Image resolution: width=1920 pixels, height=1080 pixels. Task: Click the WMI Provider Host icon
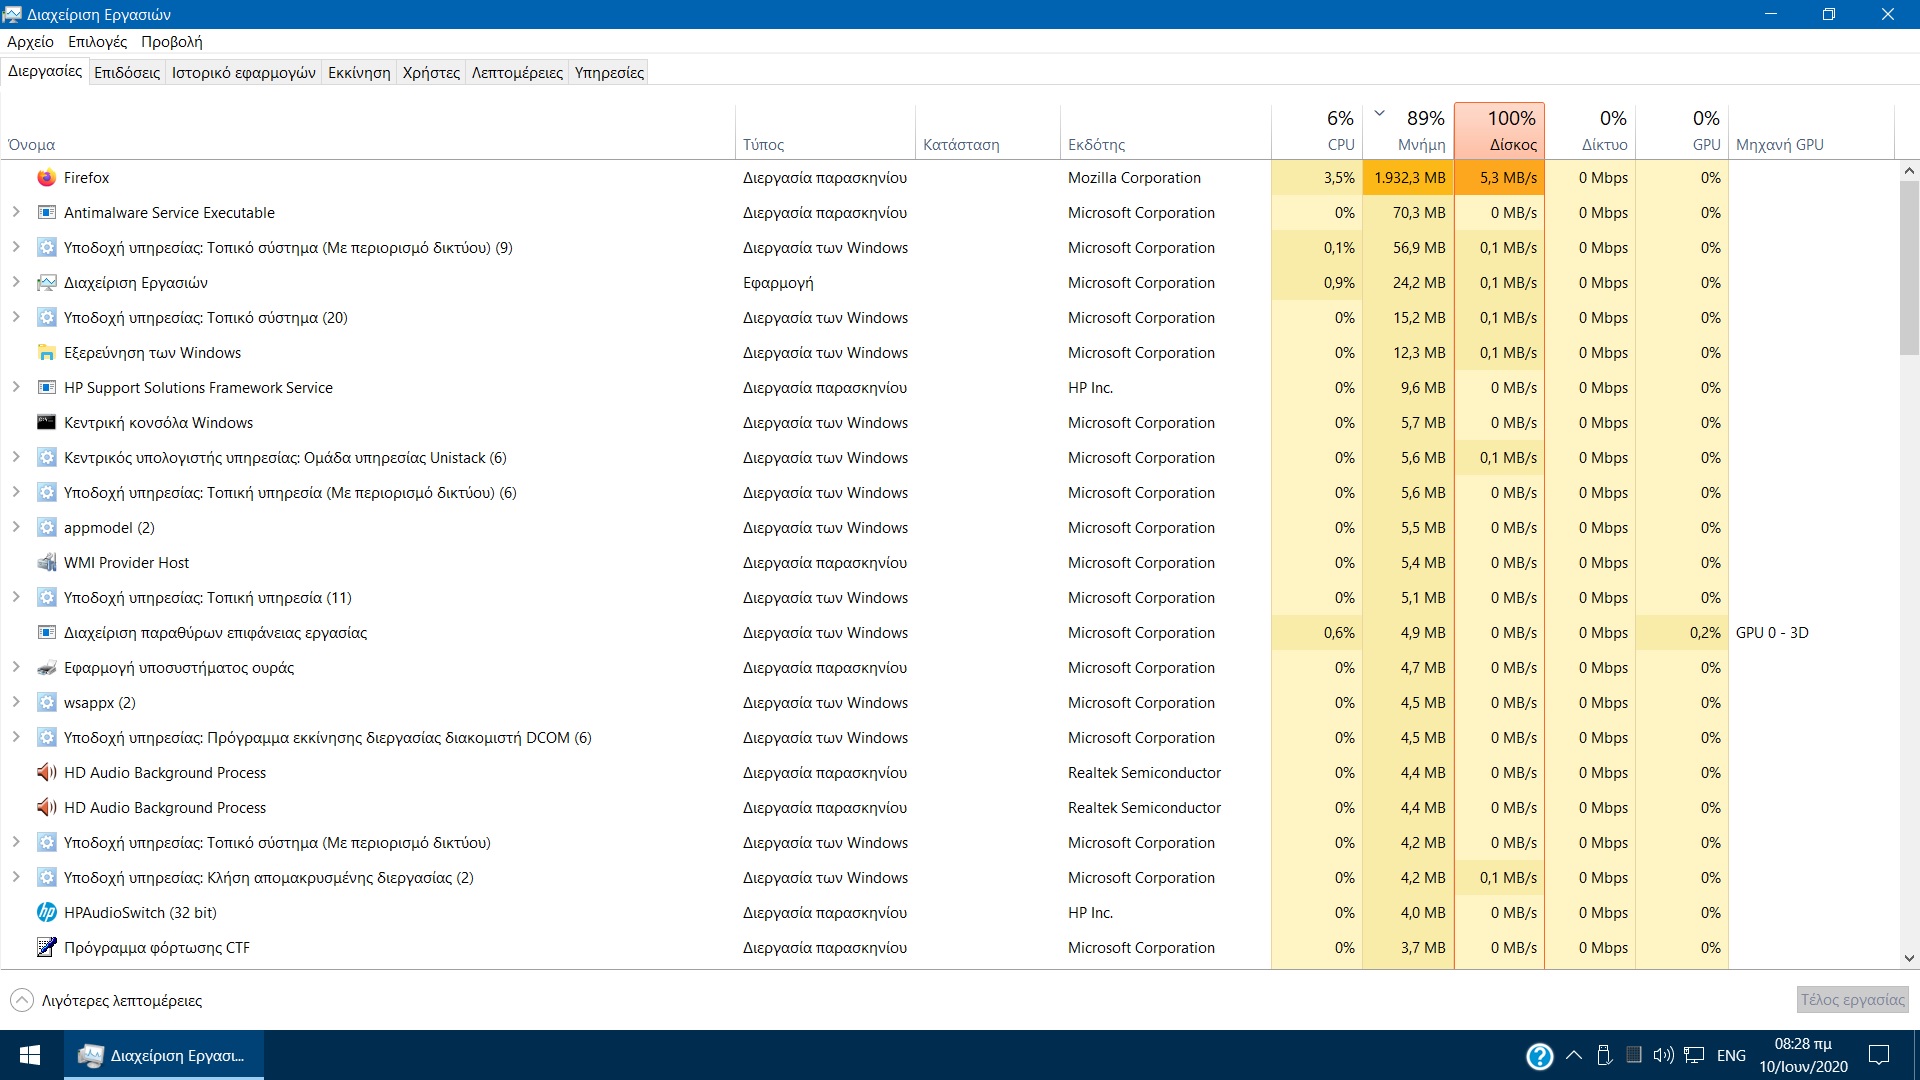tap(46, 563)
